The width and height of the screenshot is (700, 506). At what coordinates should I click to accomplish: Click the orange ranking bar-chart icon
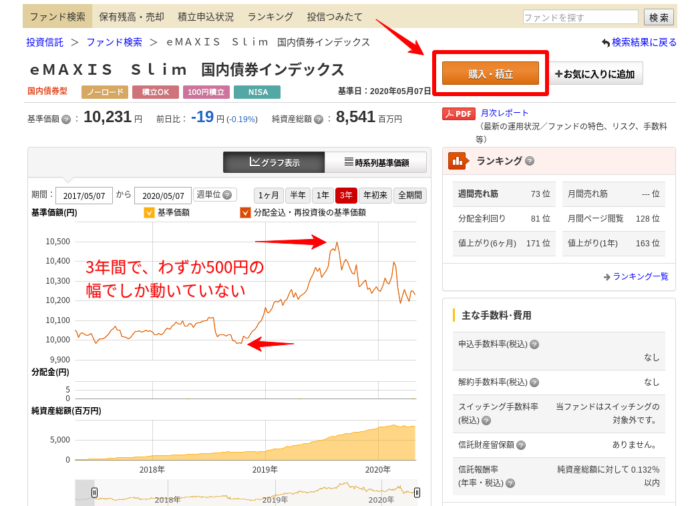pos(458,161)
